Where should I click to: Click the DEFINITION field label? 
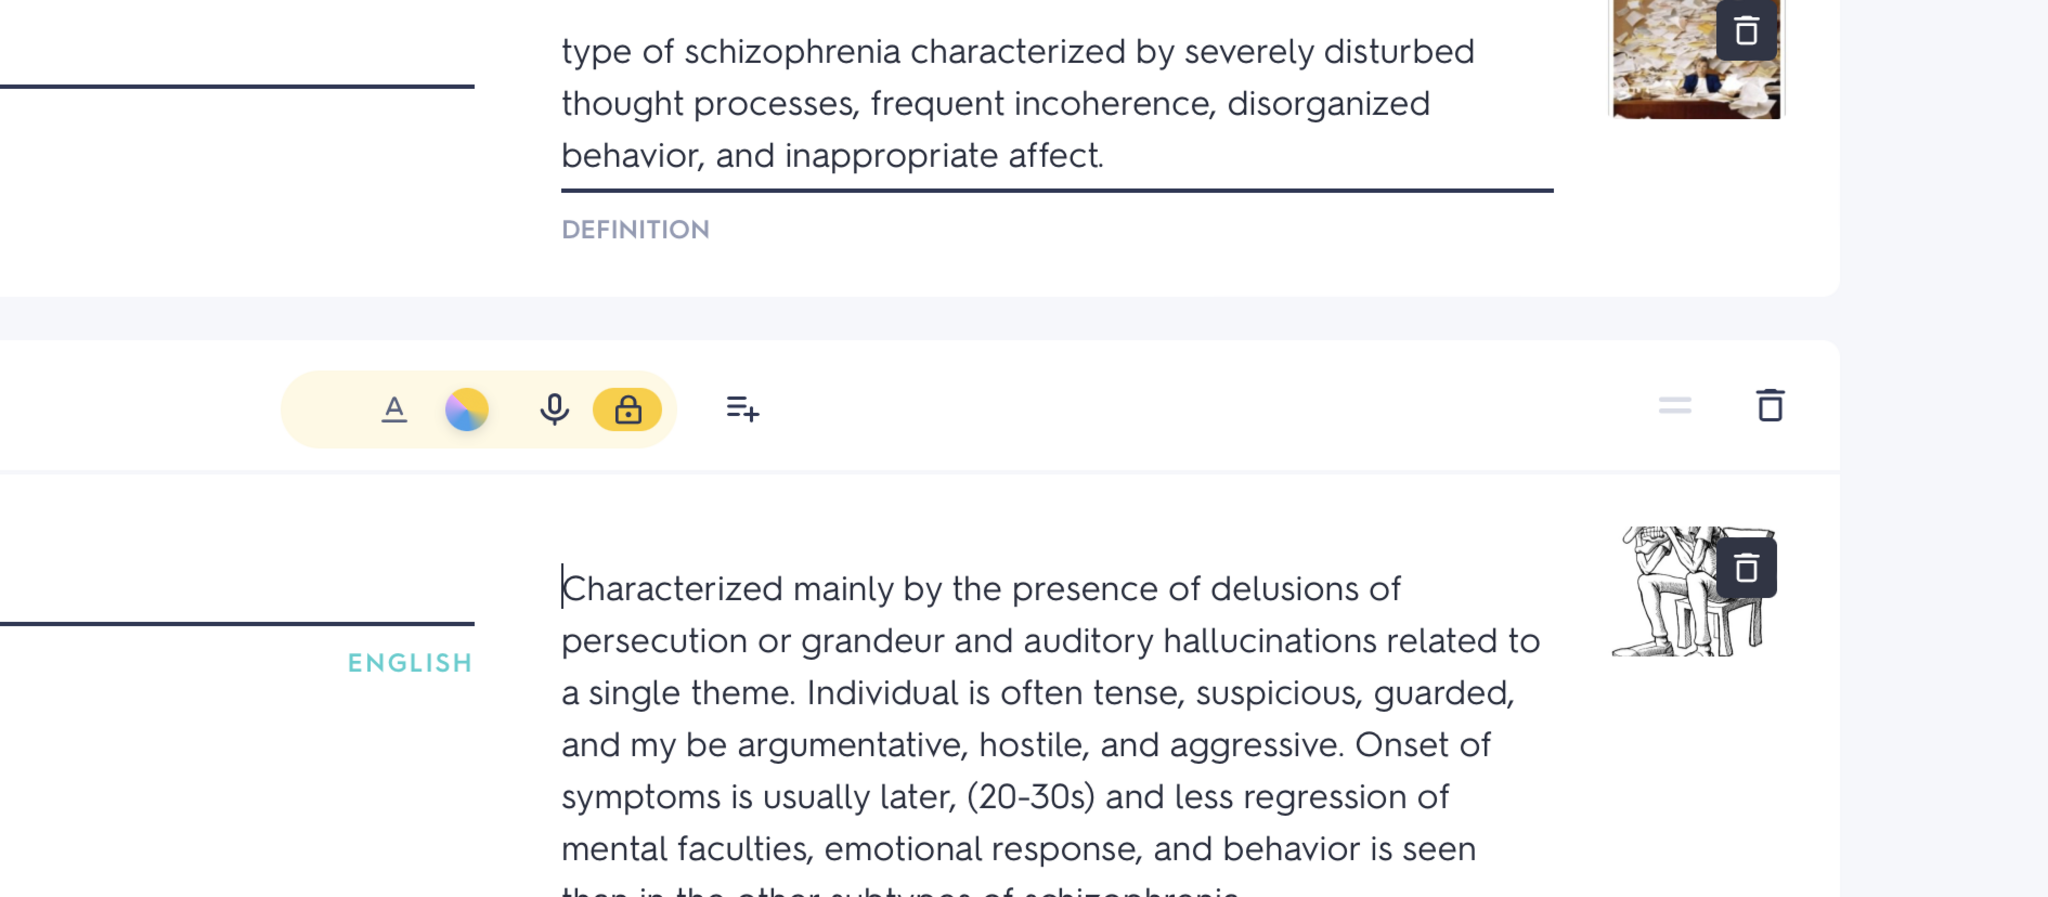coord(635,230)
